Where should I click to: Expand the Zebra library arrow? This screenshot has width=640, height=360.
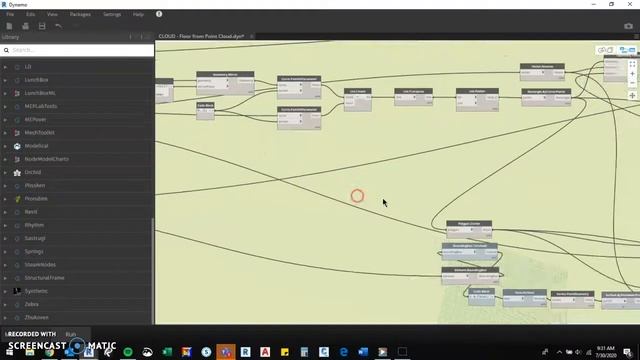pos(5,304)
